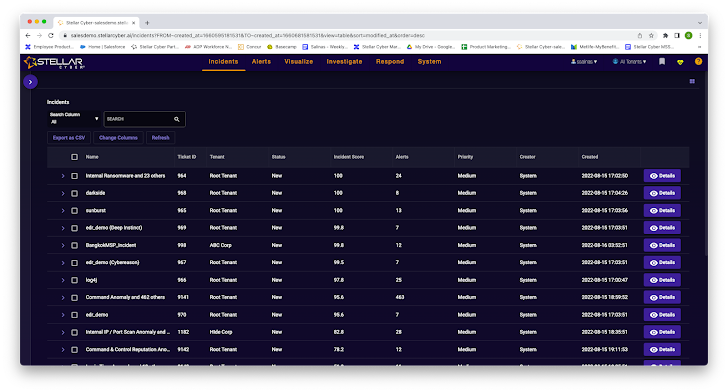
Task: Open the grid layout icon at top right
Action: (x=692, y=81)
